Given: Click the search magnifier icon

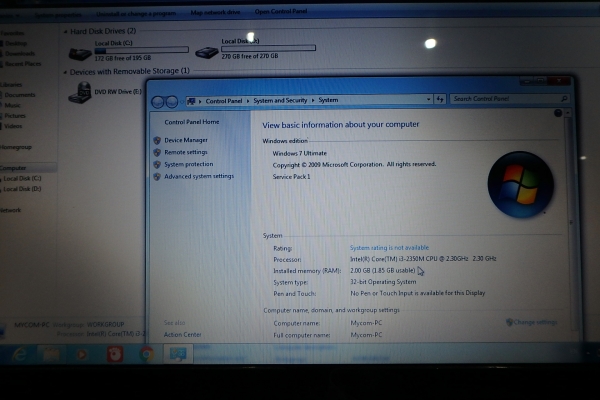Looking at the screenshot, I should click(564, 99).
